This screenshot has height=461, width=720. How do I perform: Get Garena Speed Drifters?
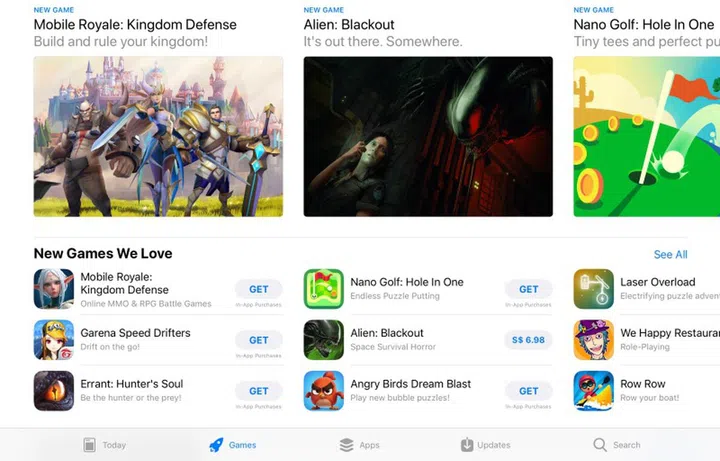click(259, 340)
